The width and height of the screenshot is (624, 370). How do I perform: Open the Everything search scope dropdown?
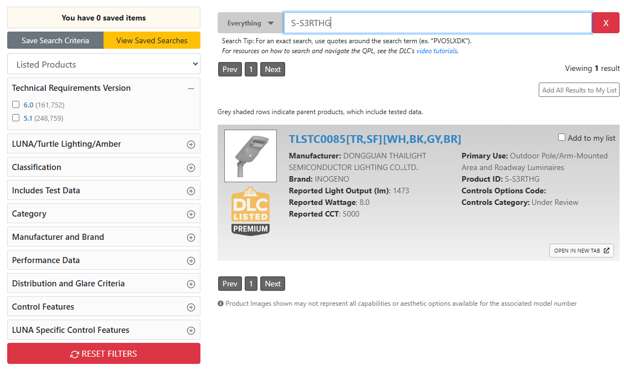click(x=250, y=23)
